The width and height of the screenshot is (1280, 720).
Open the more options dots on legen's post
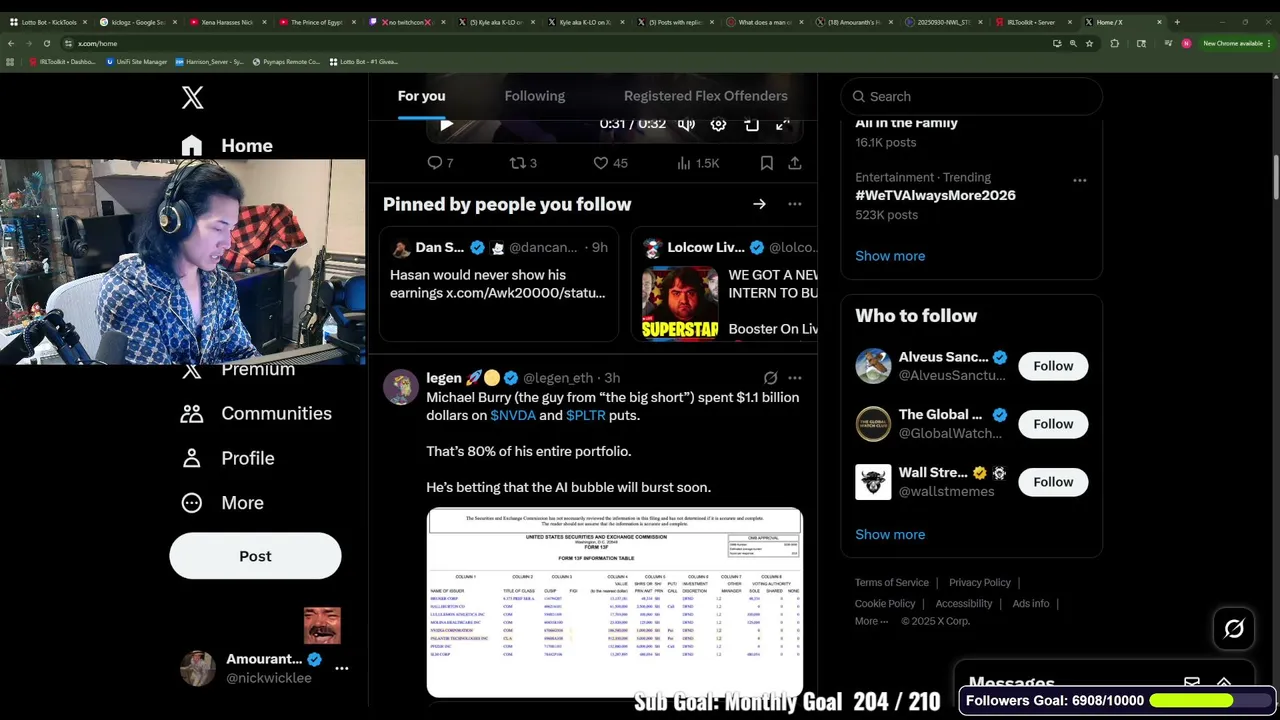(x=794, y=378)
